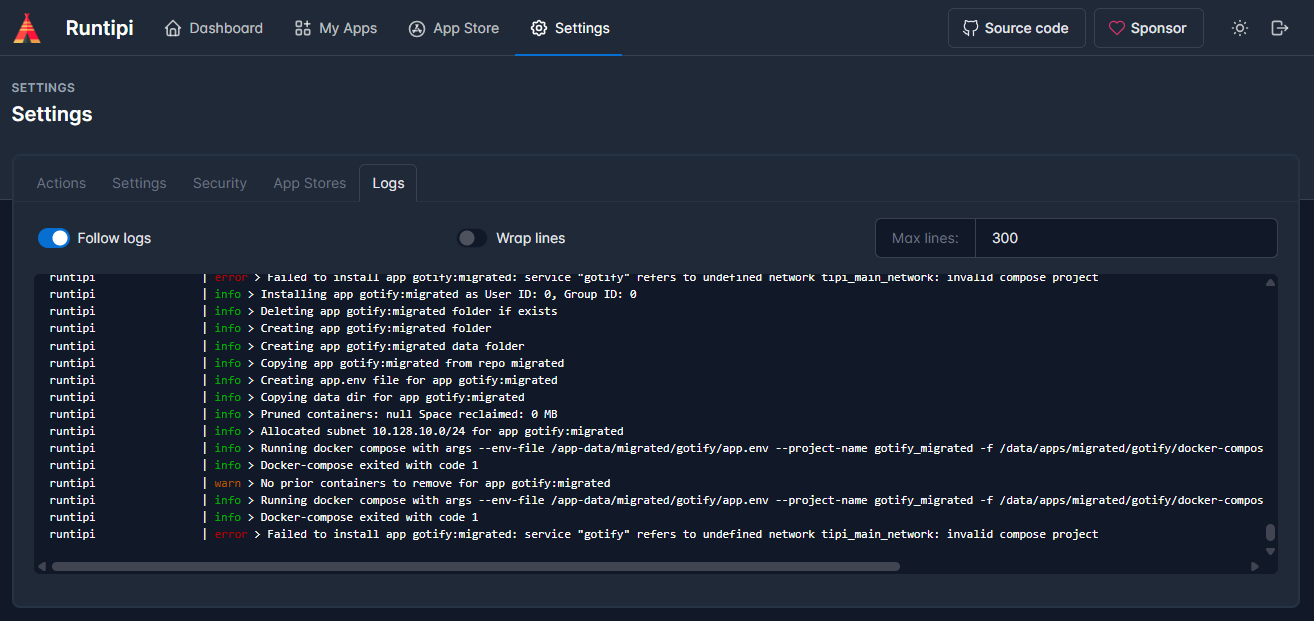Viewport: 1314px width, 621px height.
Task: Open the App Stores tab
Action: 310,183
